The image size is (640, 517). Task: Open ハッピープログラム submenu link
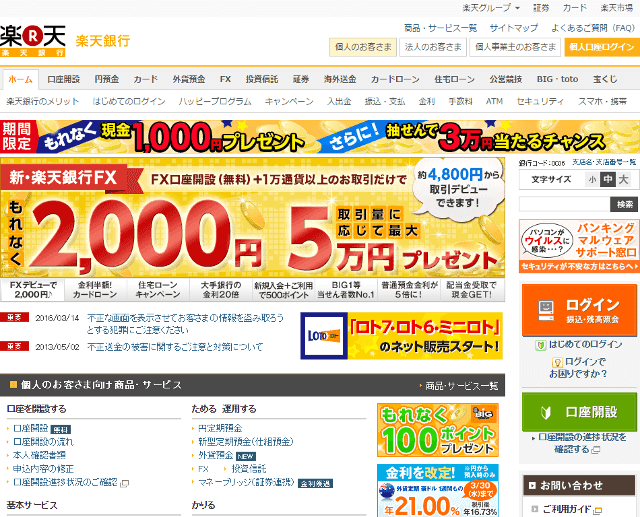[x=215, y=101]
